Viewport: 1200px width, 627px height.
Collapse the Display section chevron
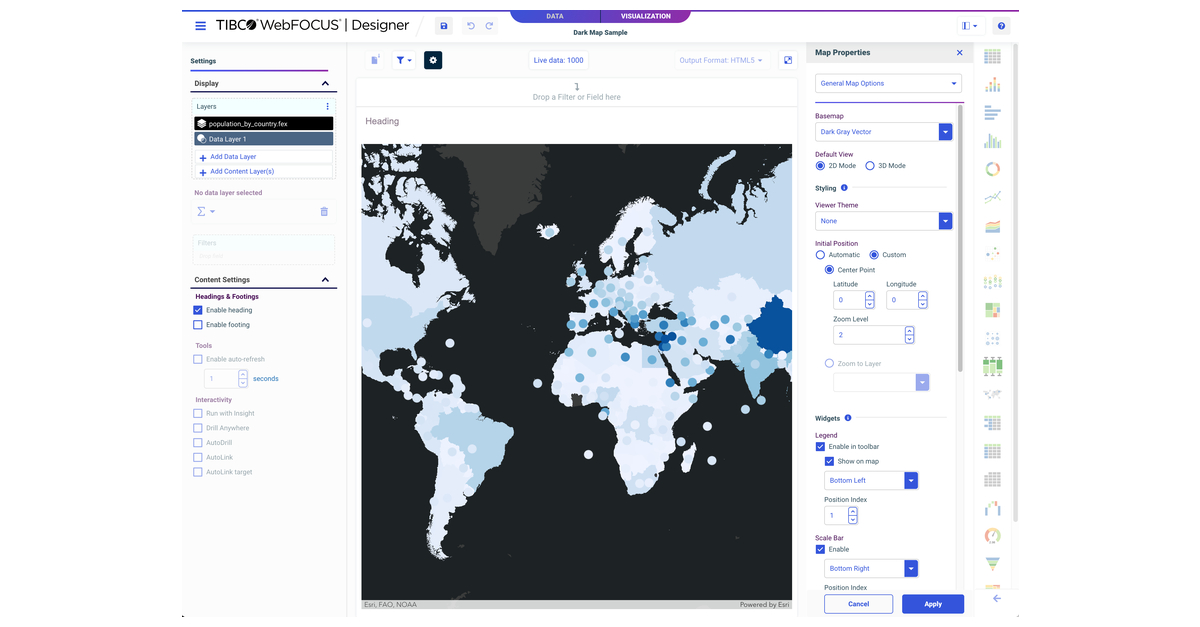pos(325,84)
